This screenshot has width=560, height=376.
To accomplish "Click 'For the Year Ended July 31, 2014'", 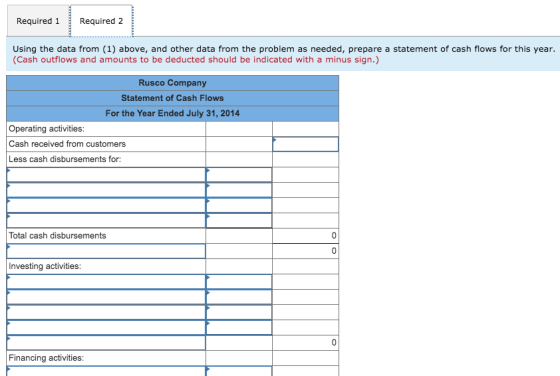I will (x=172, y=114).
